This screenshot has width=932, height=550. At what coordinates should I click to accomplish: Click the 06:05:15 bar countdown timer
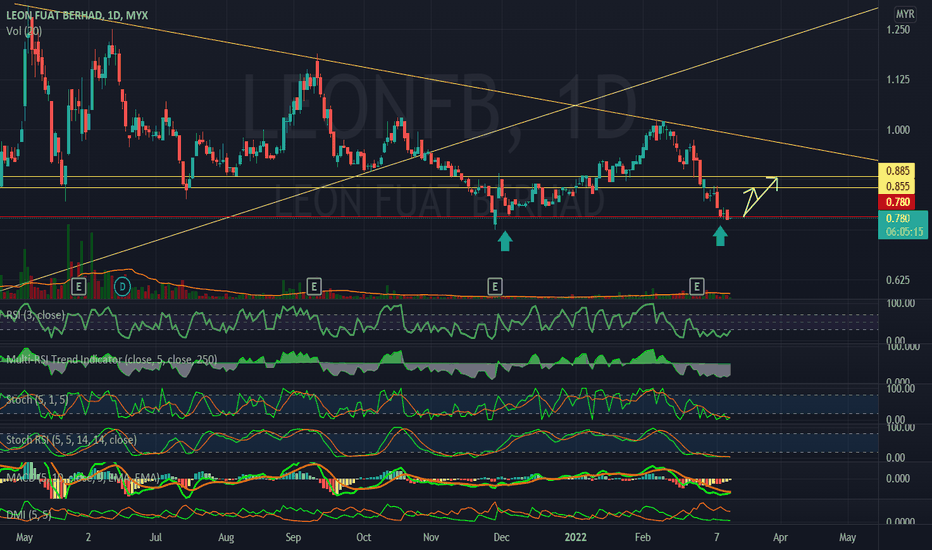coord(904,232)
